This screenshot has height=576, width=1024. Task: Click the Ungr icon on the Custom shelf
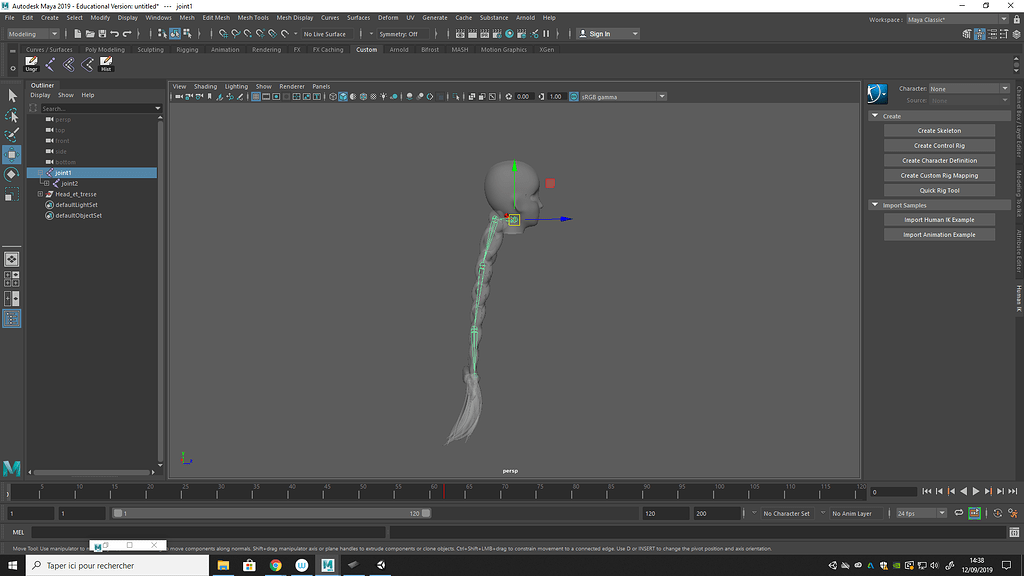pos(31,66)
